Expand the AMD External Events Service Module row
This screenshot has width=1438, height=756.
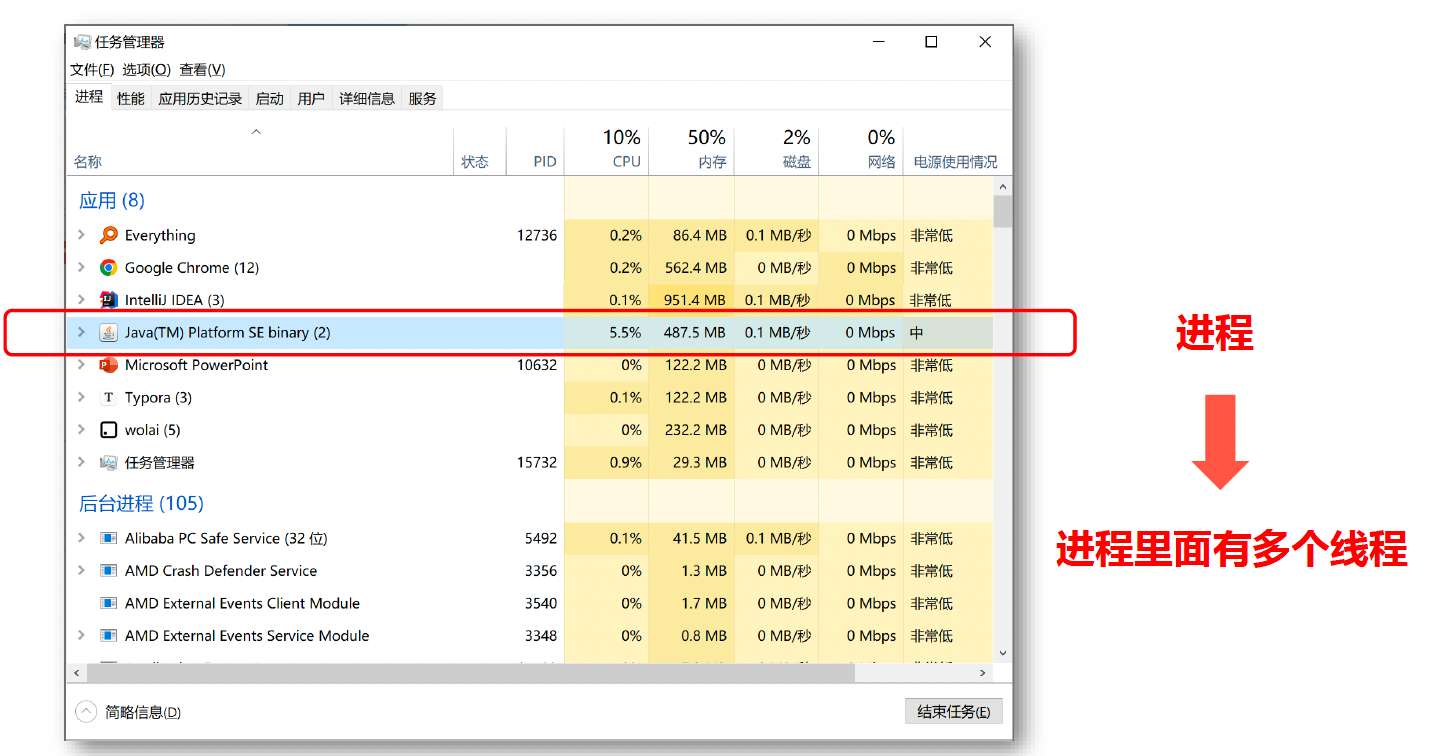(x=81, y=636)
